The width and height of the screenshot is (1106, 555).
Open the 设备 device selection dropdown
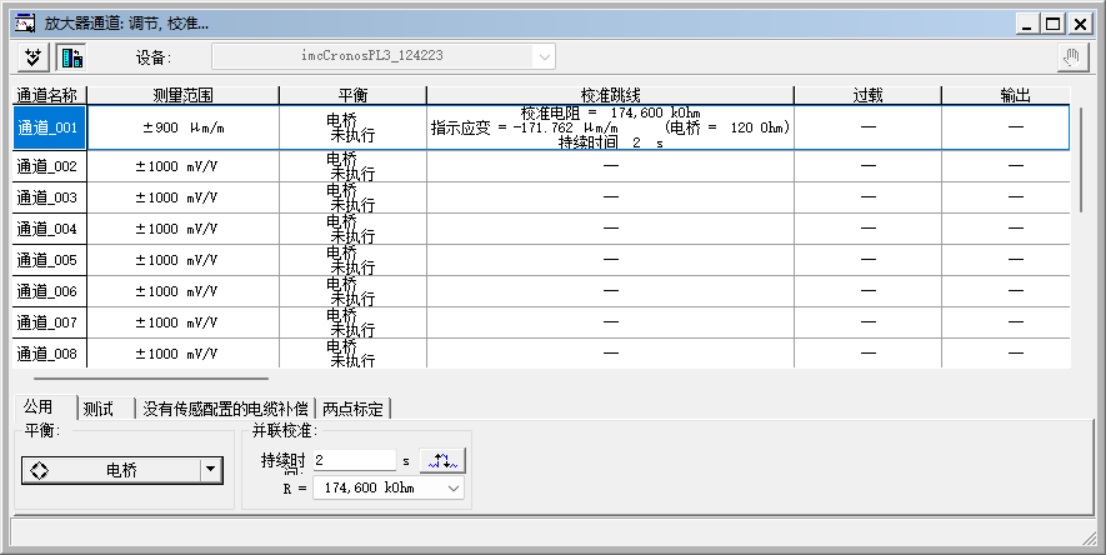point(545,57)
